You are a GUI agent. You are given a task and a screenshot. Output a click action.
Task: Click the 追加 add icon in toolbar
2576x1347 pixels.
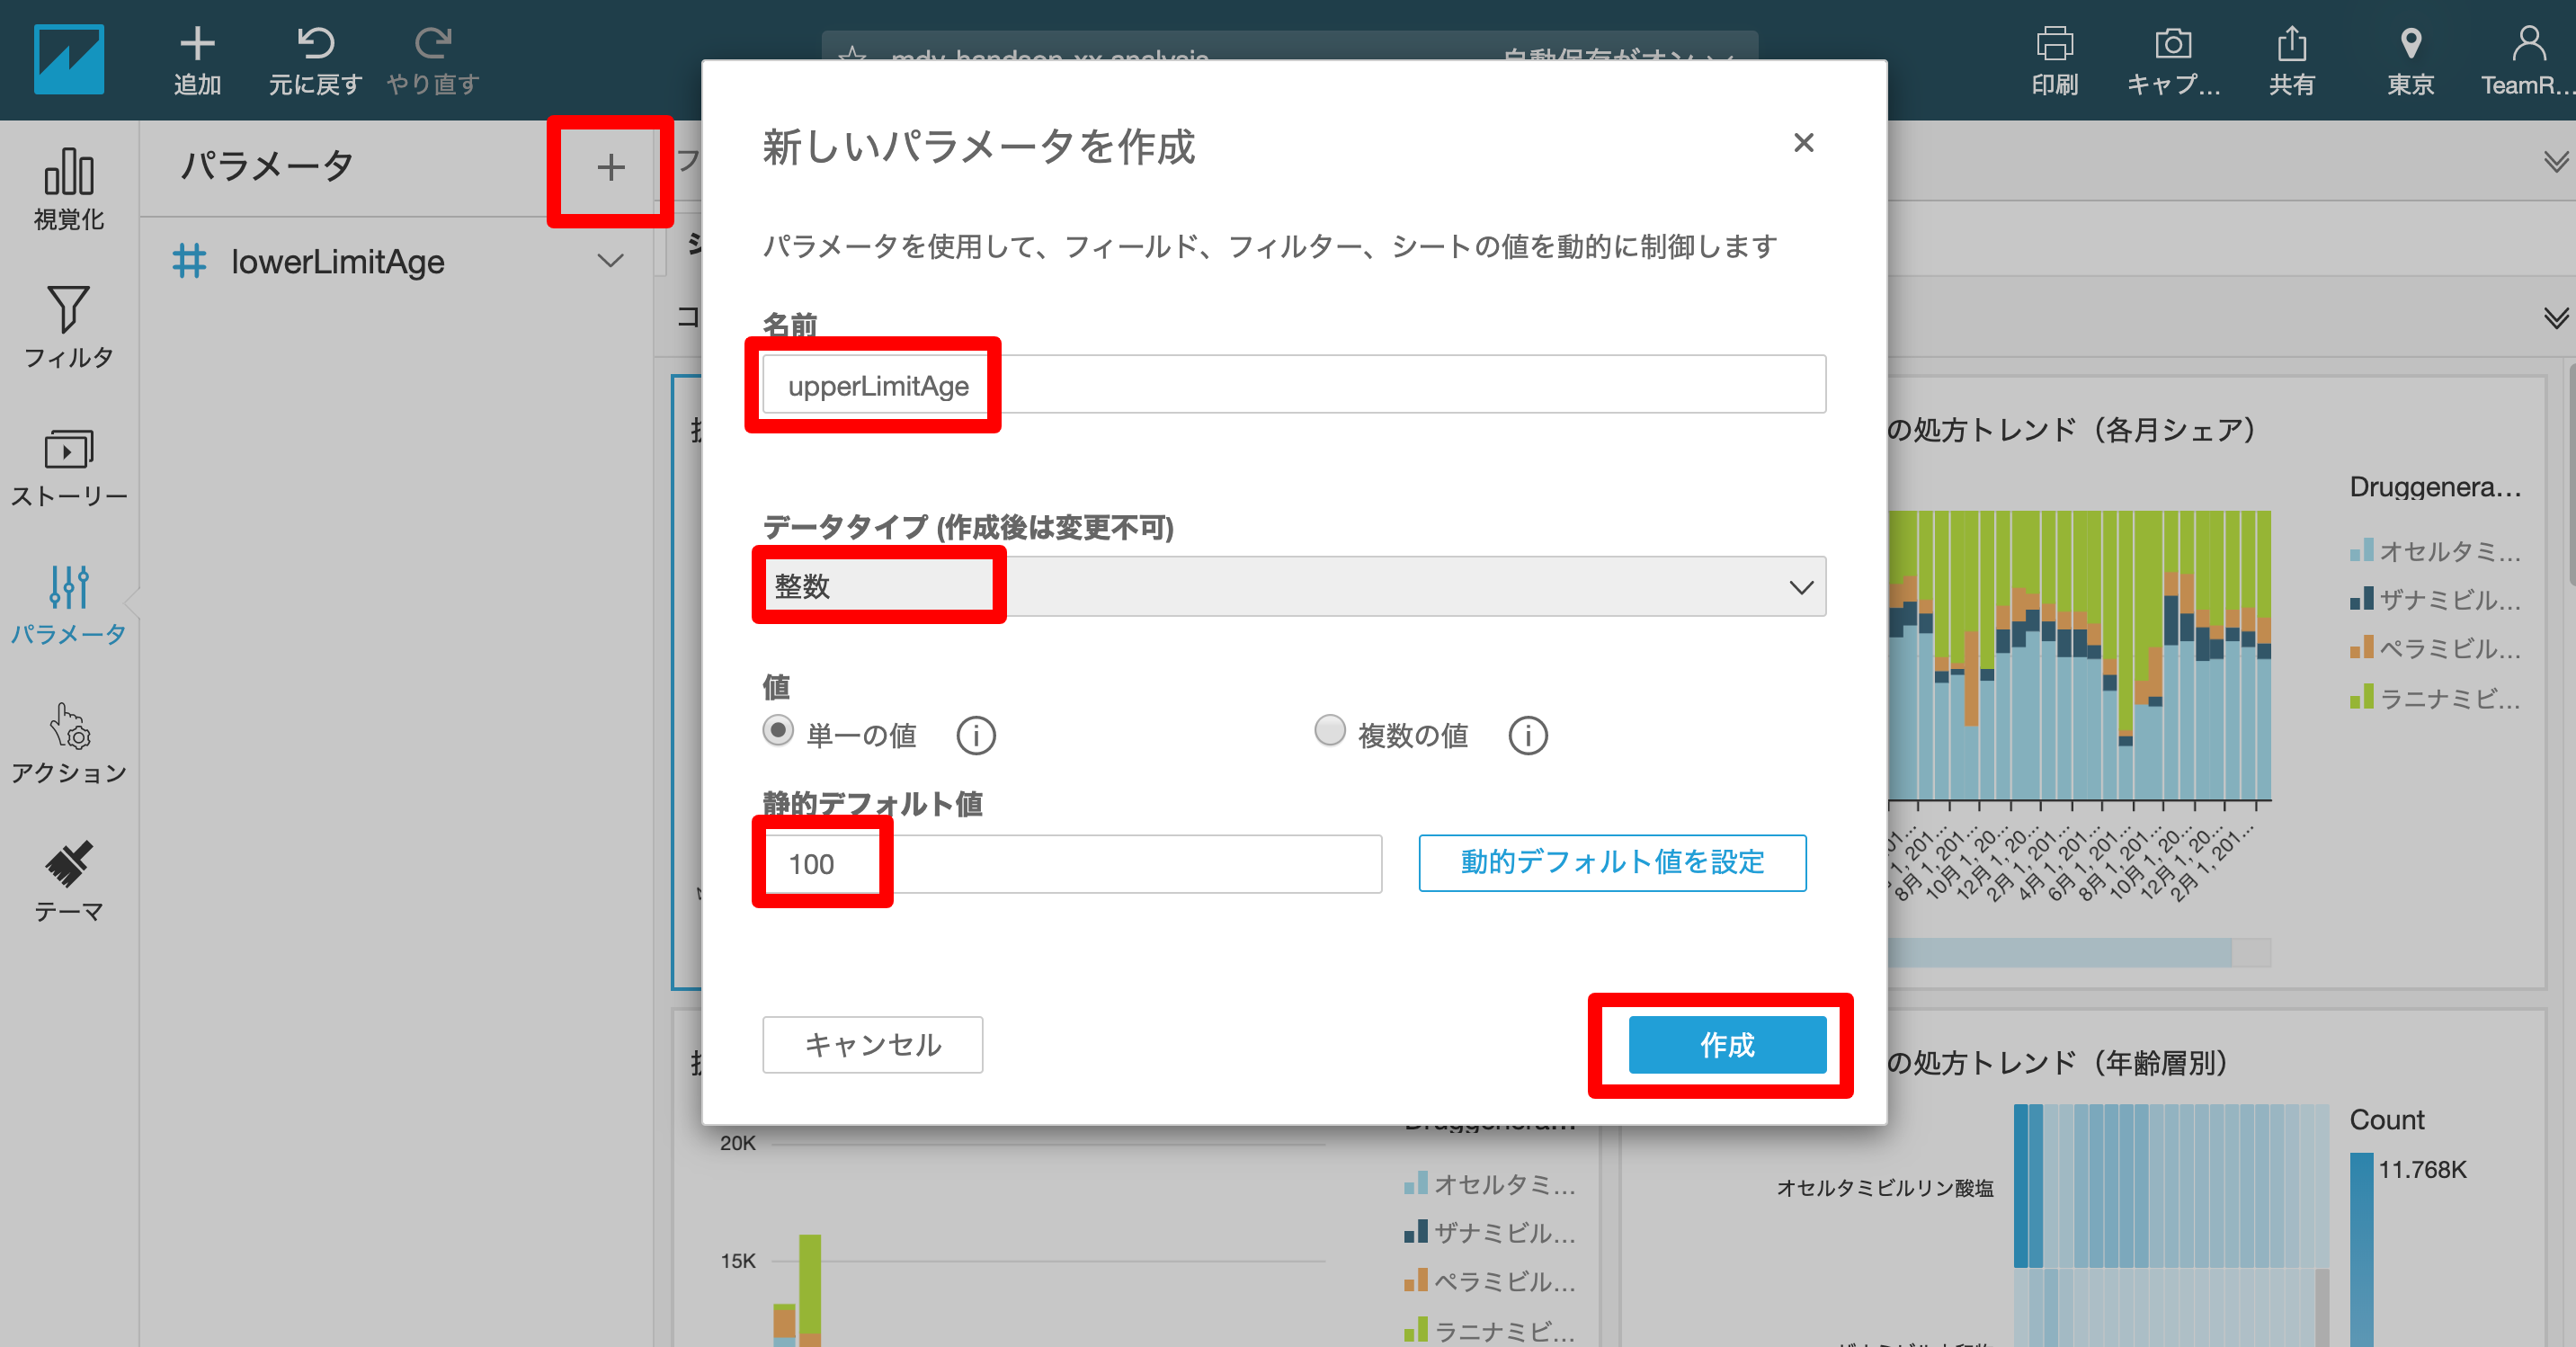click(197, 44)
